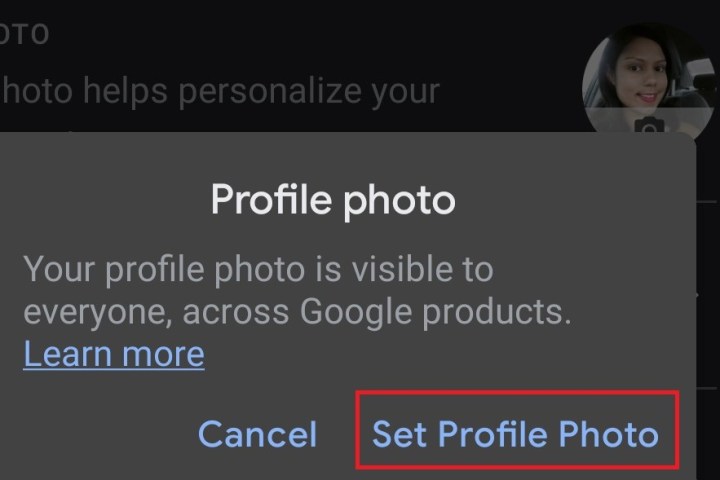Tap the camera icon on the profile picture
720x480 pixels.
(651, 127)
